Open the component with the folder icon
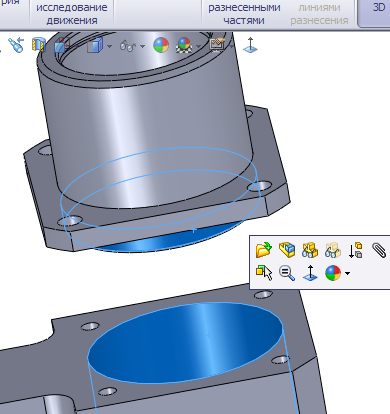The image size is (390, 414). click(x=264, y=250)
